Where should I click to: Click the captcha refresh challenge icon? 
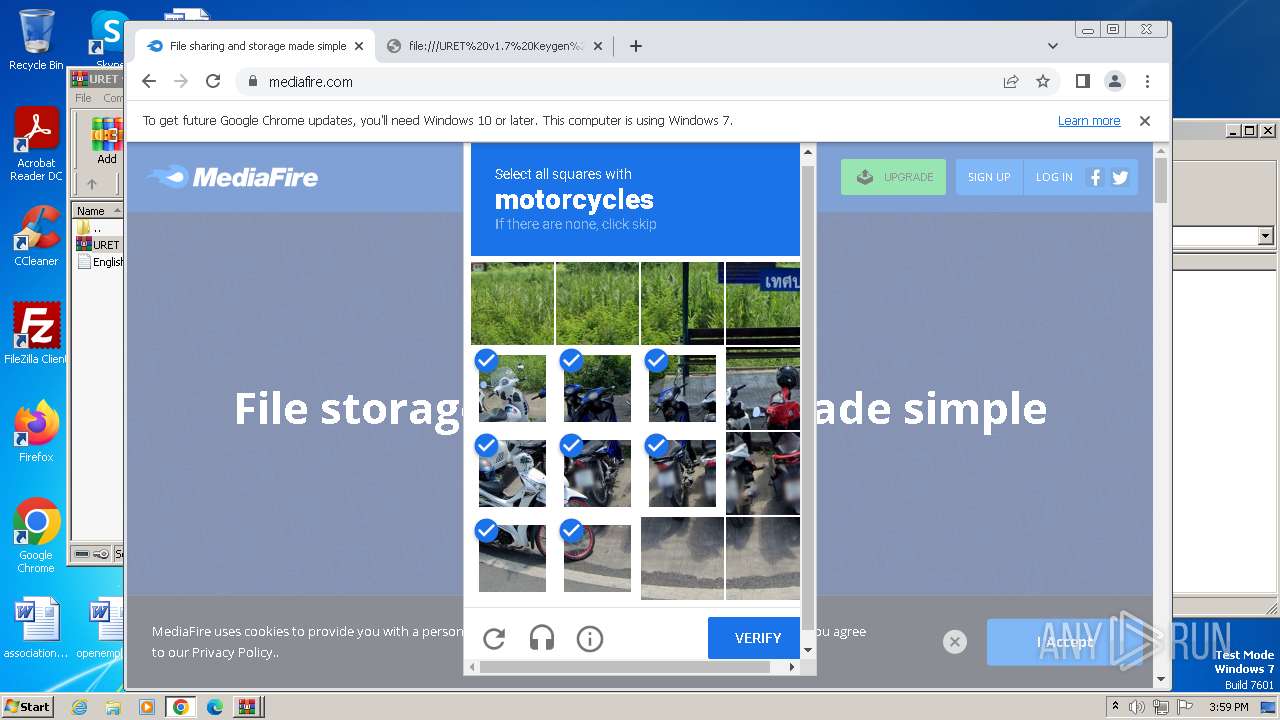[x=494, y=639]
